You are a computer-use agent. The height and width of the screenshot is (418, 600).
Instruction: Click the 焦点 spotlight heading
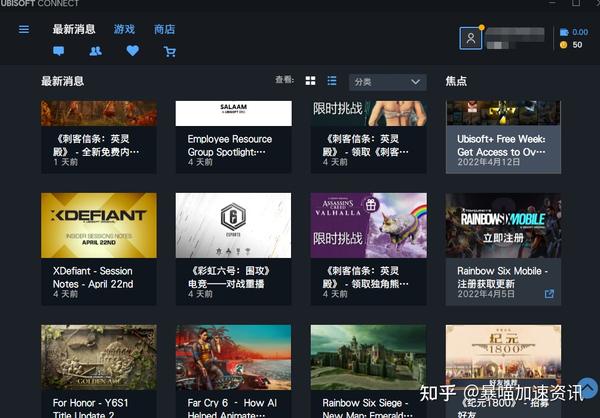coord(456,81)
